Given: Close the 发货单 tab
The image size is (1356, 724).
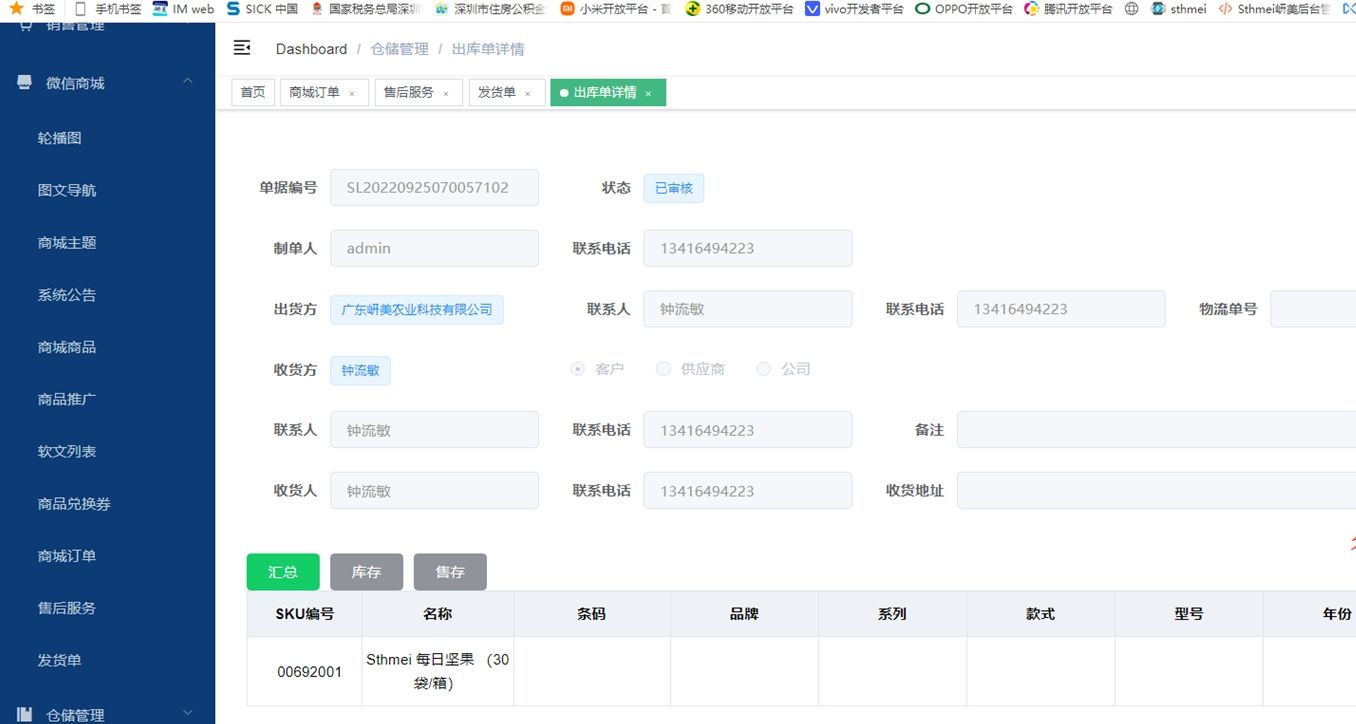Looking at the screenshot, I should (x=528, y=93).
